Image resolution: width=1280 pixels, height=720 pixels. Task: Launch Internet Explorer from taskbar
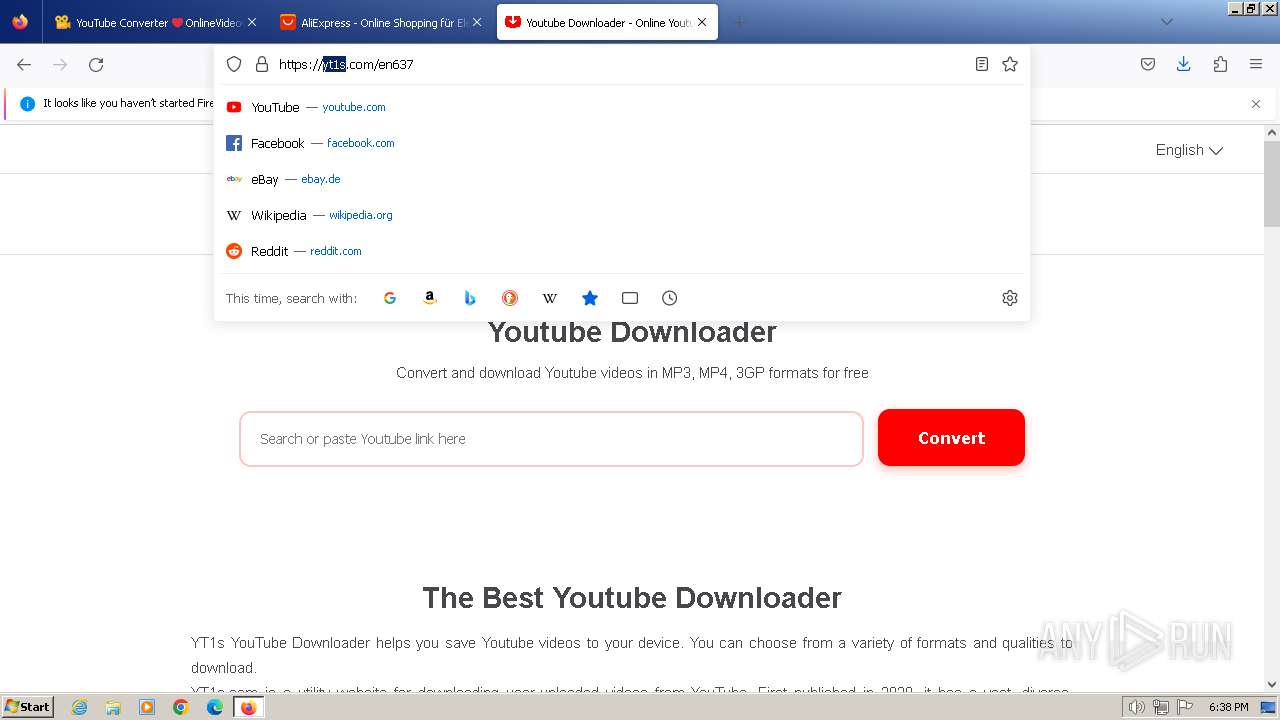pyautogui.click(x=79, y=707)
